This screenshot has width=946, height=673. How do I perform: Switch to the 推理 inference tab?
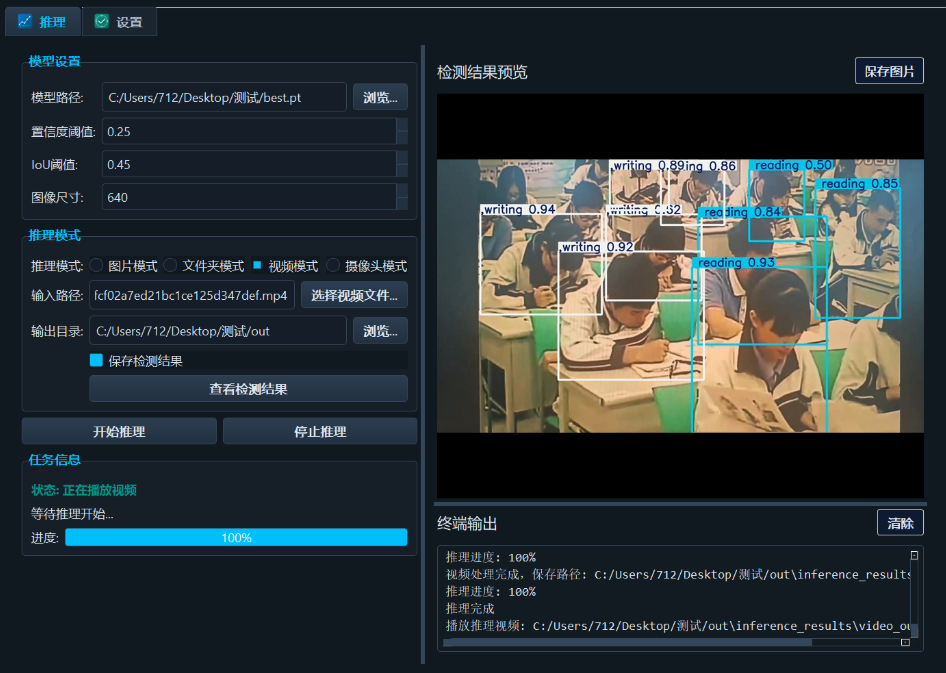click(x=43, y=21)
